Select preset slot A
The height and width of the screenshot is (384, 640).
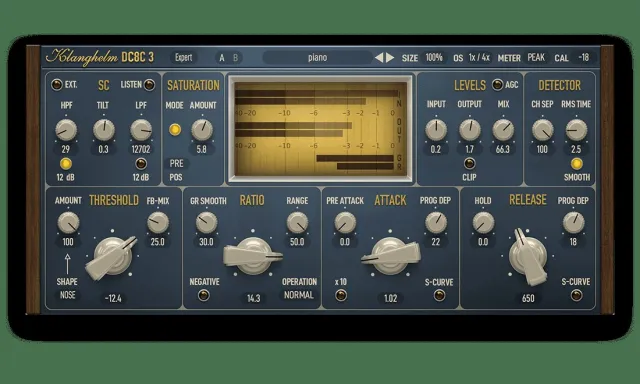[x=222, y=58]
